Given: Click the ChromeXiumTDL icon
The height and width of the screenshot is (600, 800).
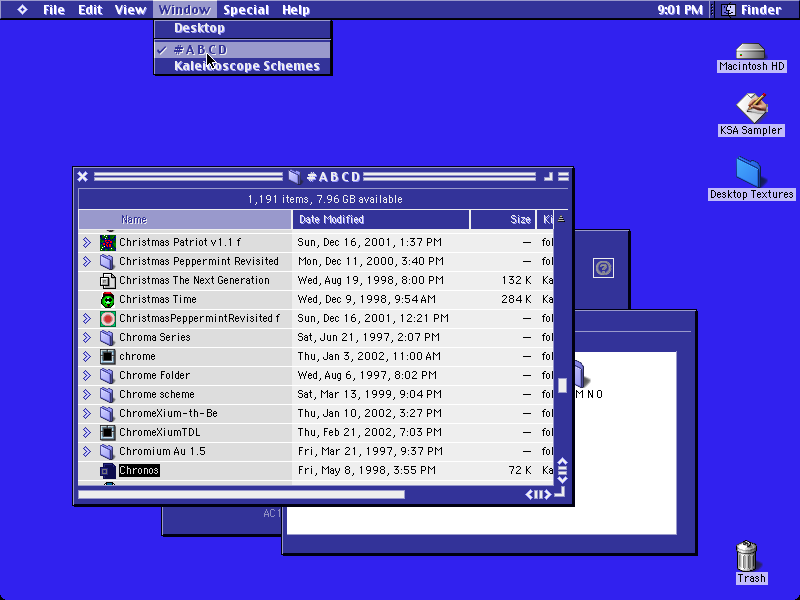Looking at the screenshot, I should click(107, 432).
